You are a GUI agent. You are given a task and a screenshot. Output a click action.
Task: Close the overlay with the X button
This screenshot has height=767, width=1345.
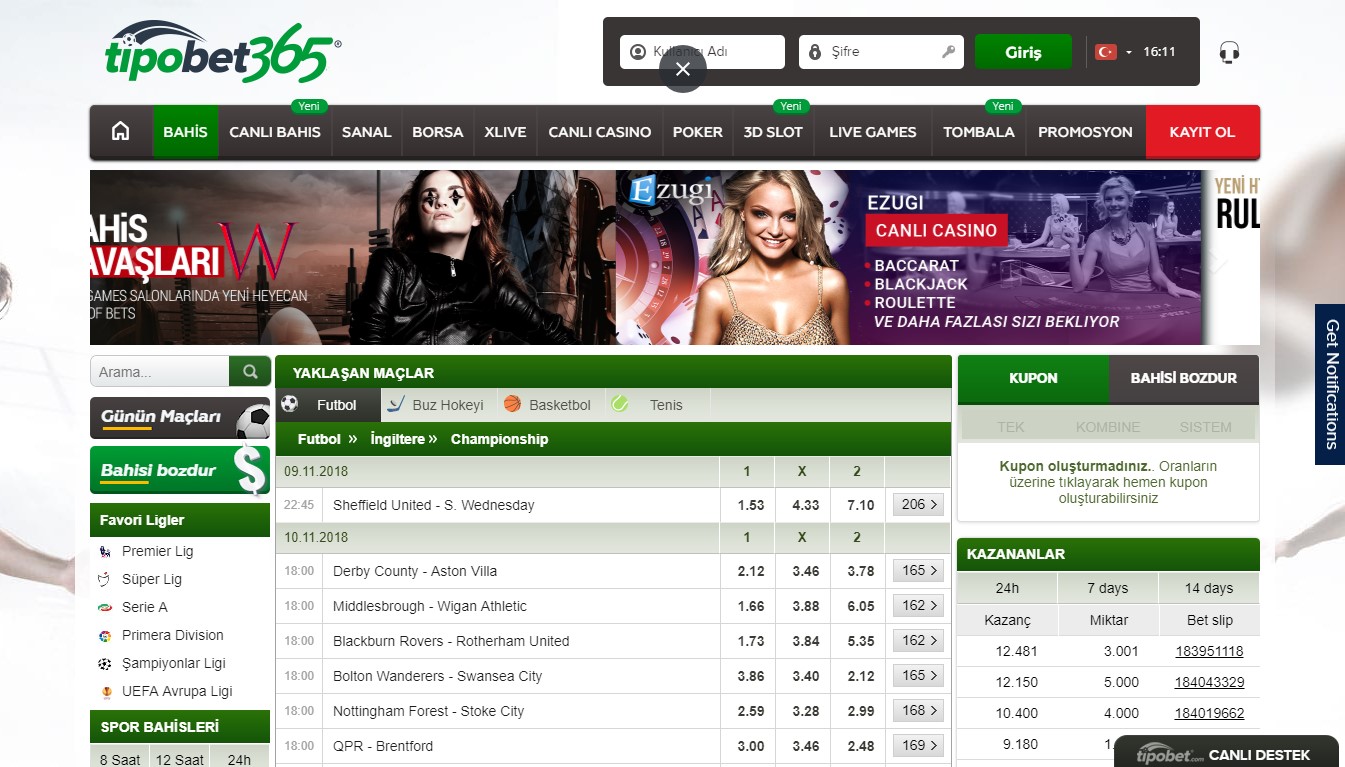(683, 69)
